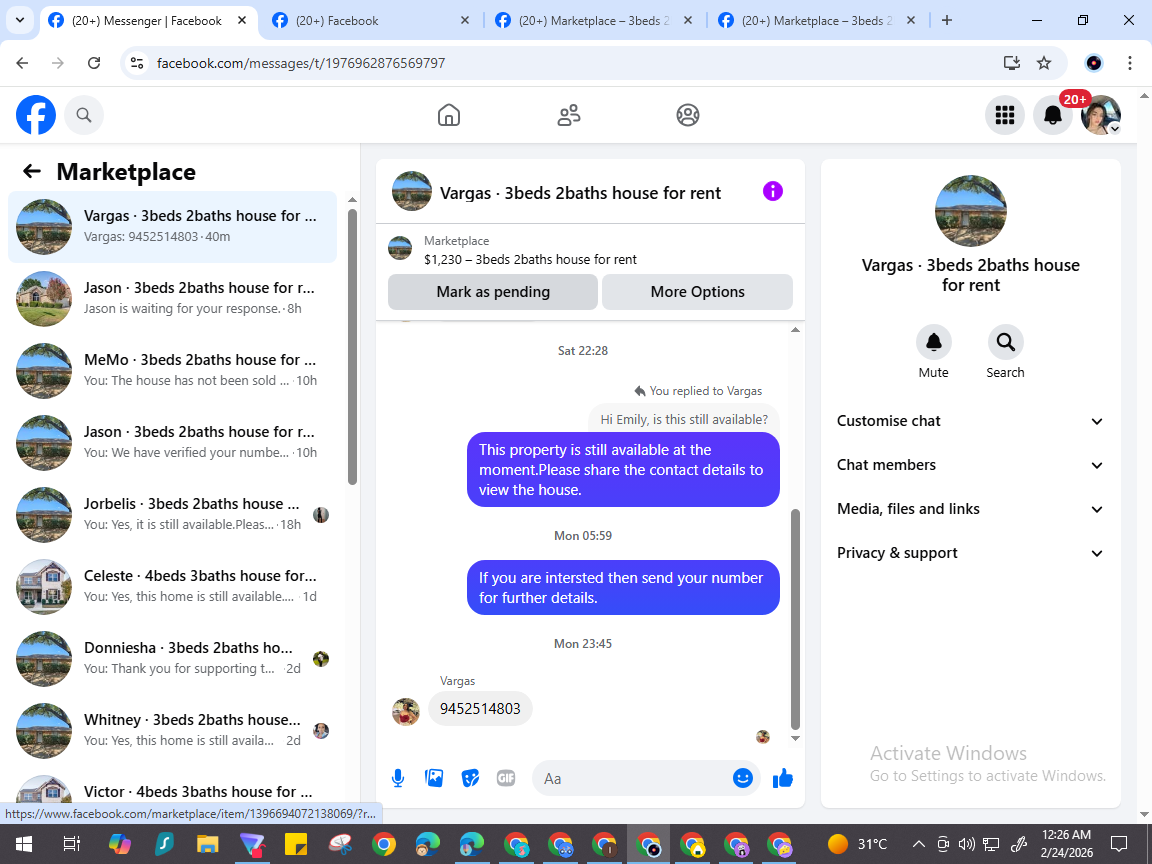Close the Messenger | Facebook tab
Image resolution: width=1152 pixels, height=864 pixels.
pyautogui.click(x=242, y=21)
